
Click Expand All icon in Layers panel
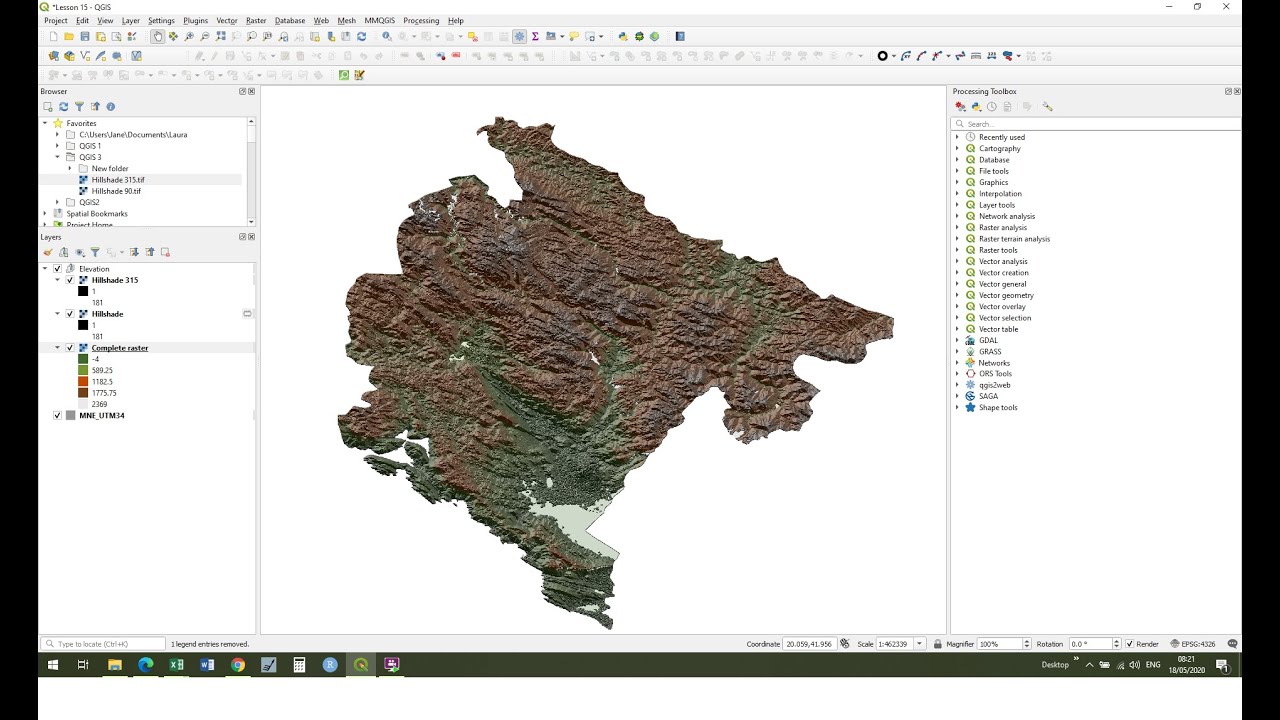pyautogui.click(x=134, y=252)
